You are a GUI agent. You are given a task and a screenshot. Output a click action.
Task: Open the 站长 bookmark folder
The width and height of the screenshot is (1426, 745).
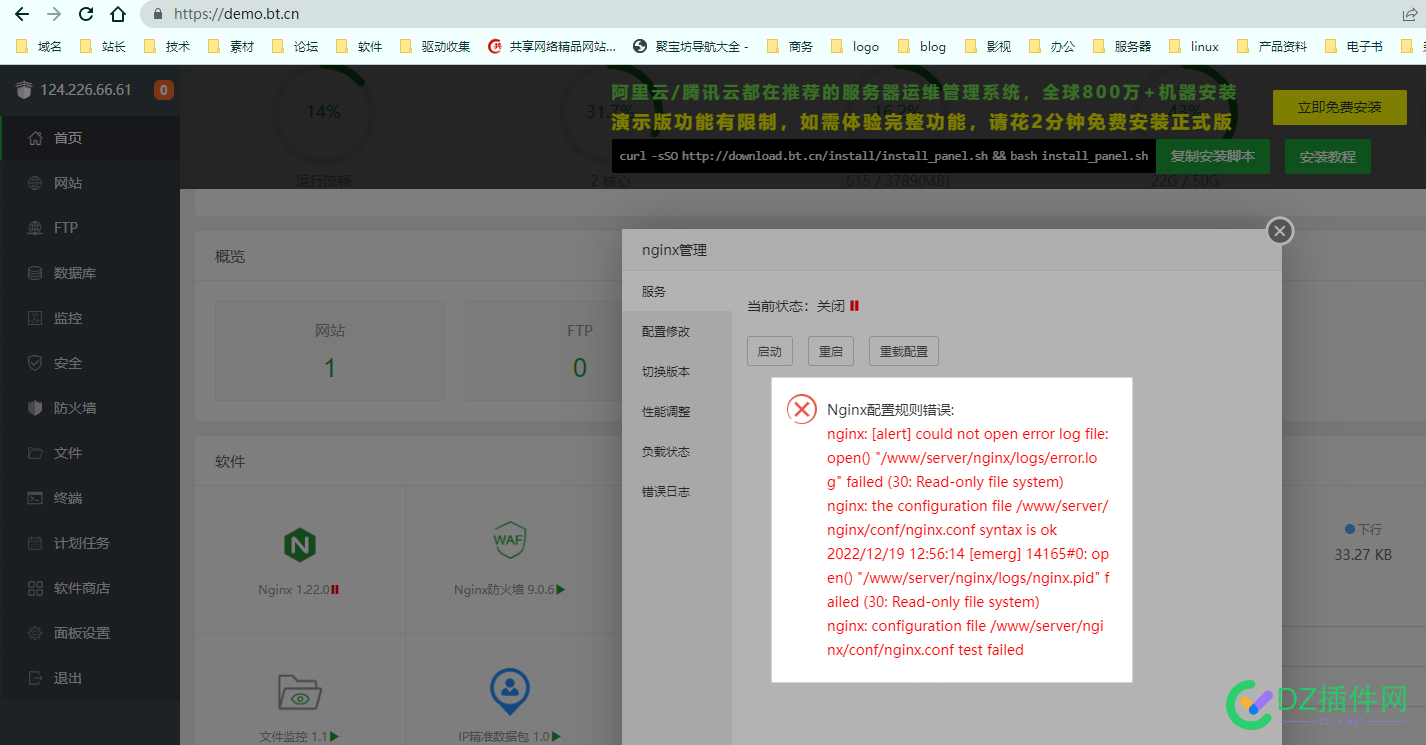click(x=103, y=46)
